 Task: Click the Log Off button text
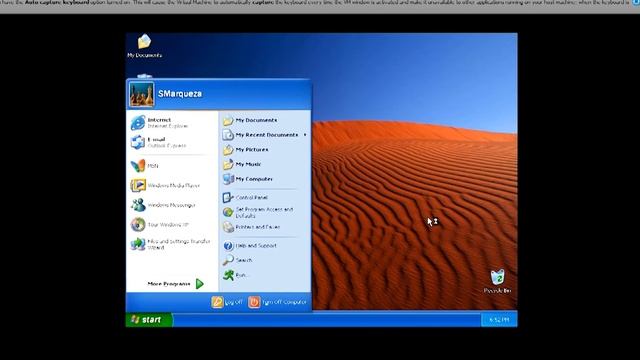(x=233, y=302)
